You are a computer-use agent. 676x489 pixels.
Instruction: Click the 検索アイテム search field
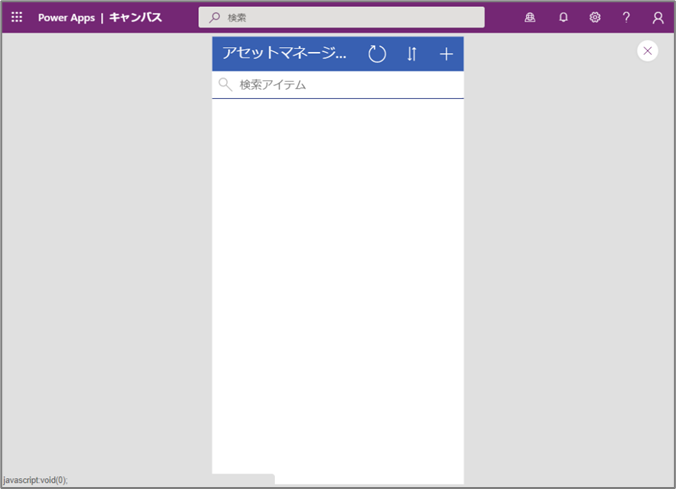pyautogui.click(x=338, y=85)
